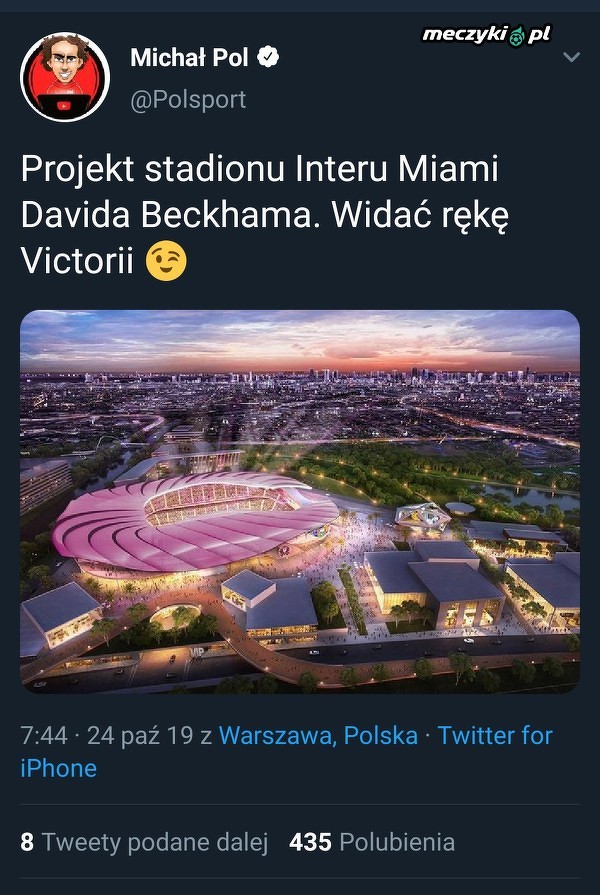Open the @Polsport handle
Viewport: 600px width, 895px height.
[x=188, y=100]
